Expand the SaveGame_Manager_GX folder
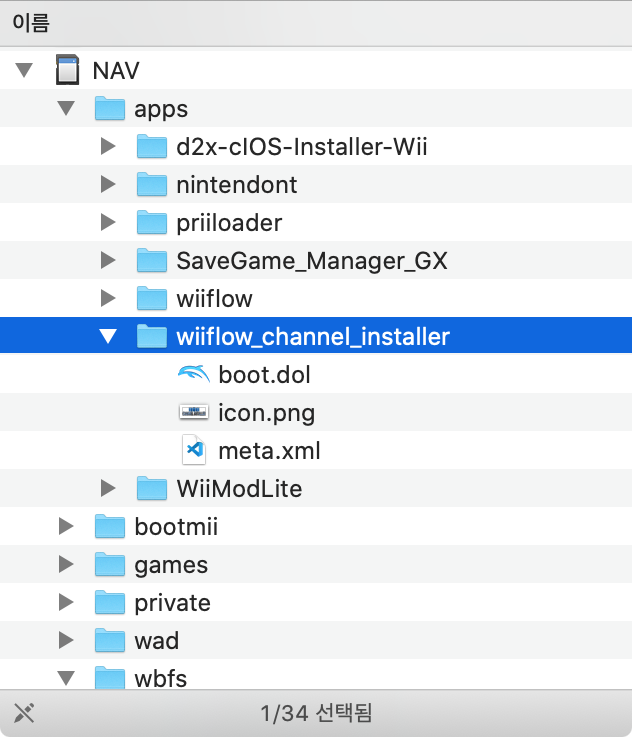The height and width of the screenshot is (737, 632). [x=108, y=260]
